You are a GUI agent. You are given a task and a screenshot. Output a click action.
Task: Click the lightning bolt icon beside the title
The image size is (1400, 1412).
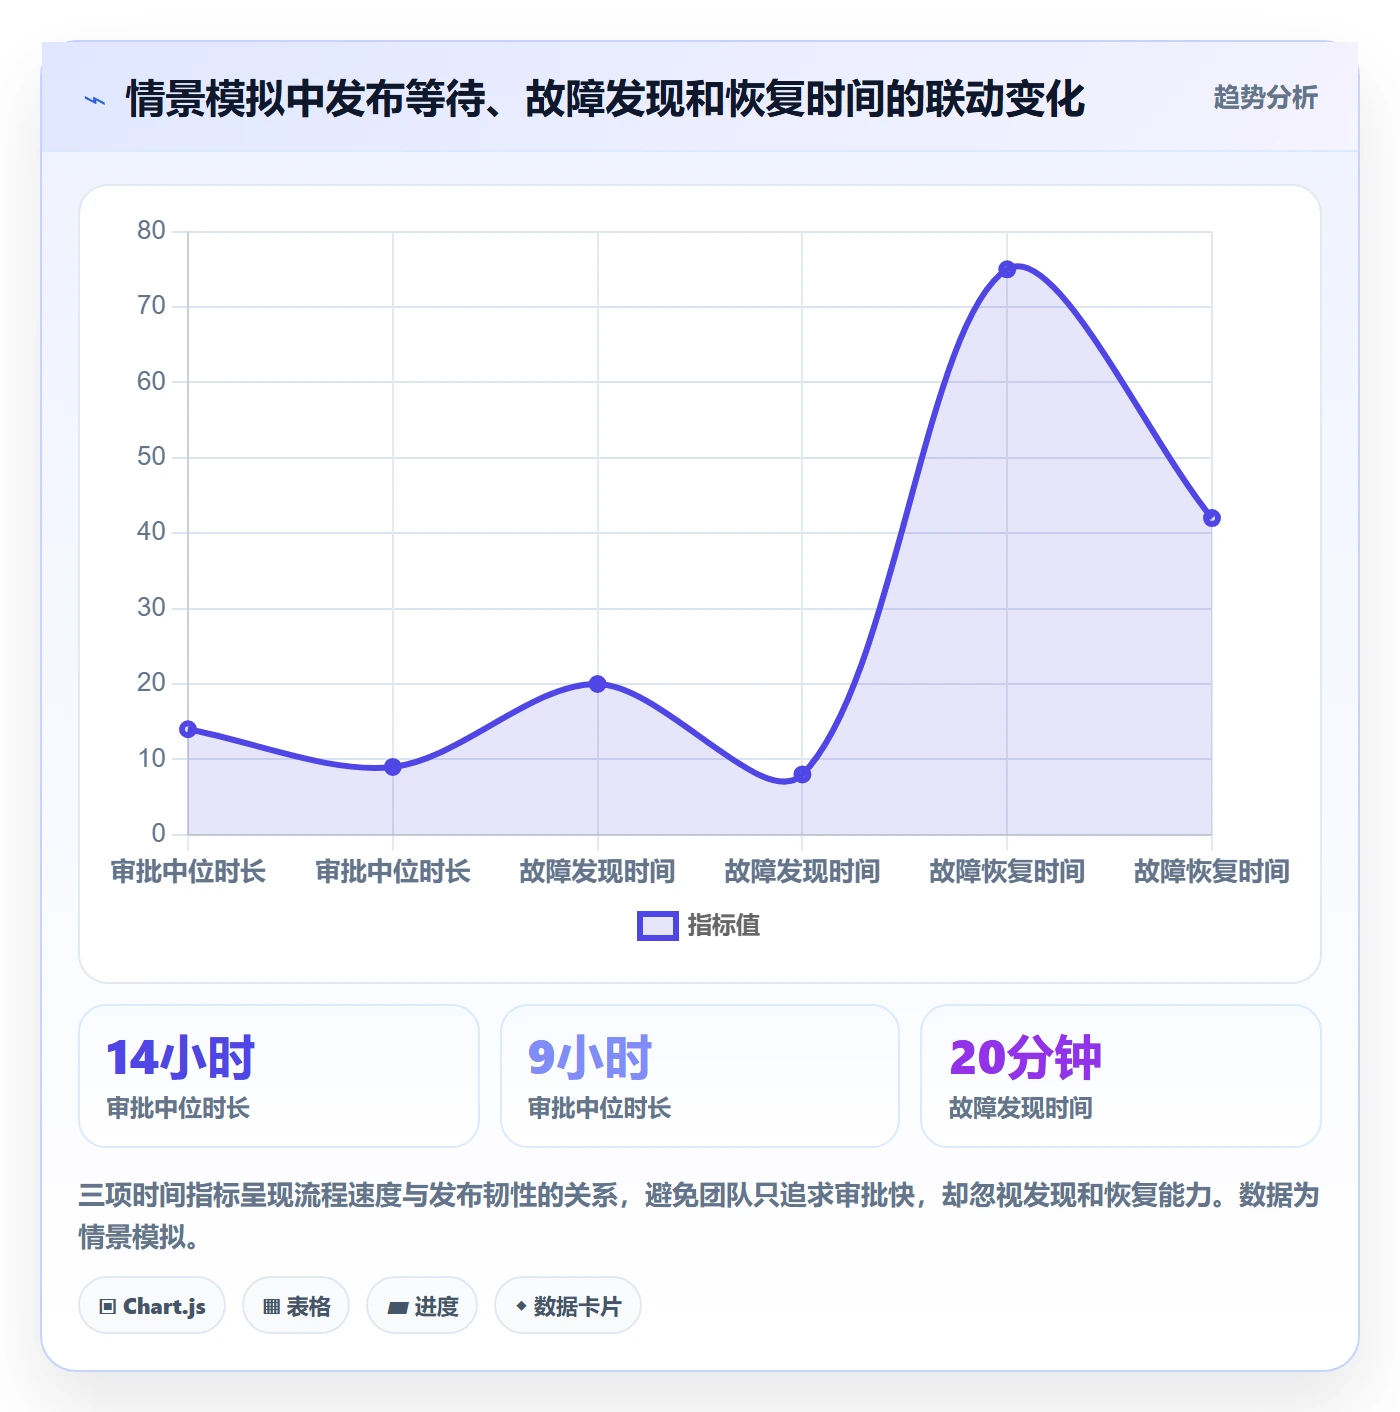click(x=95, y=100)
